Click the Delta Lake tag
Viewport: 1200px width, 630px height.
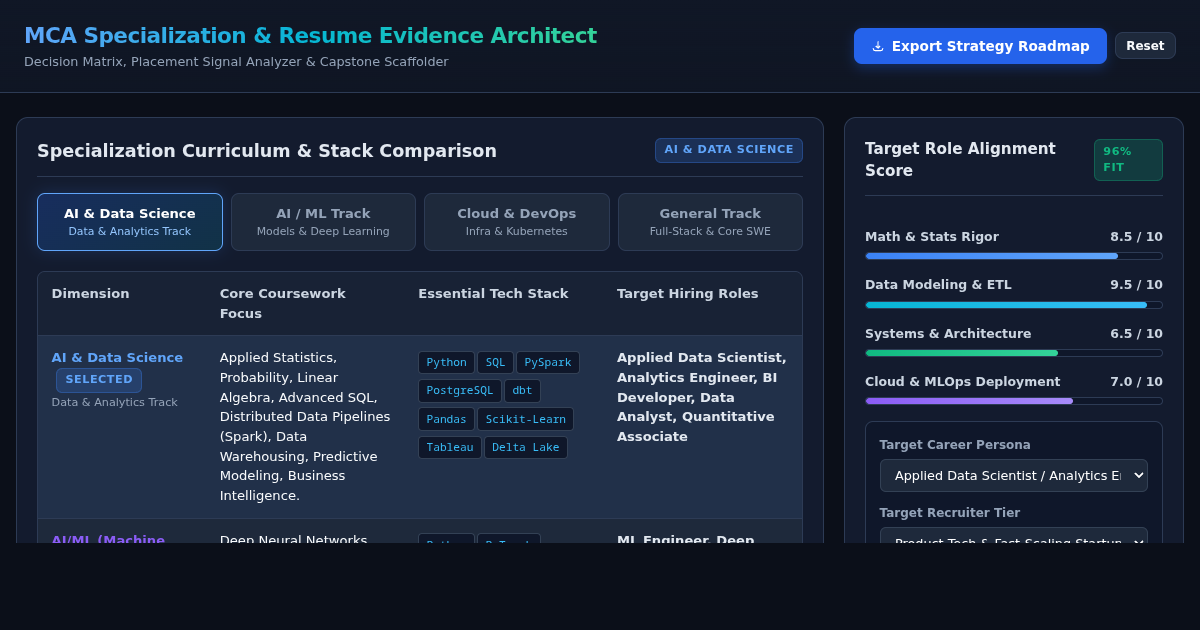click(x=526, y=448)
